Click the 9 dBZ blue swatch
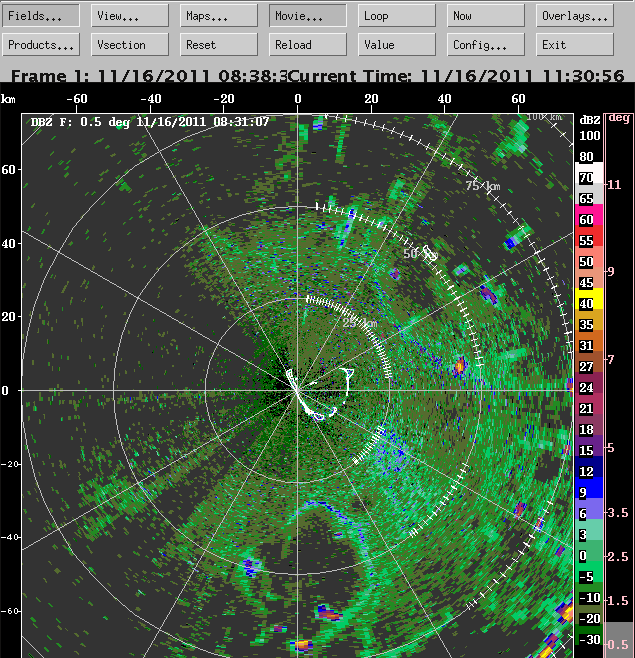 coord(589,488)
